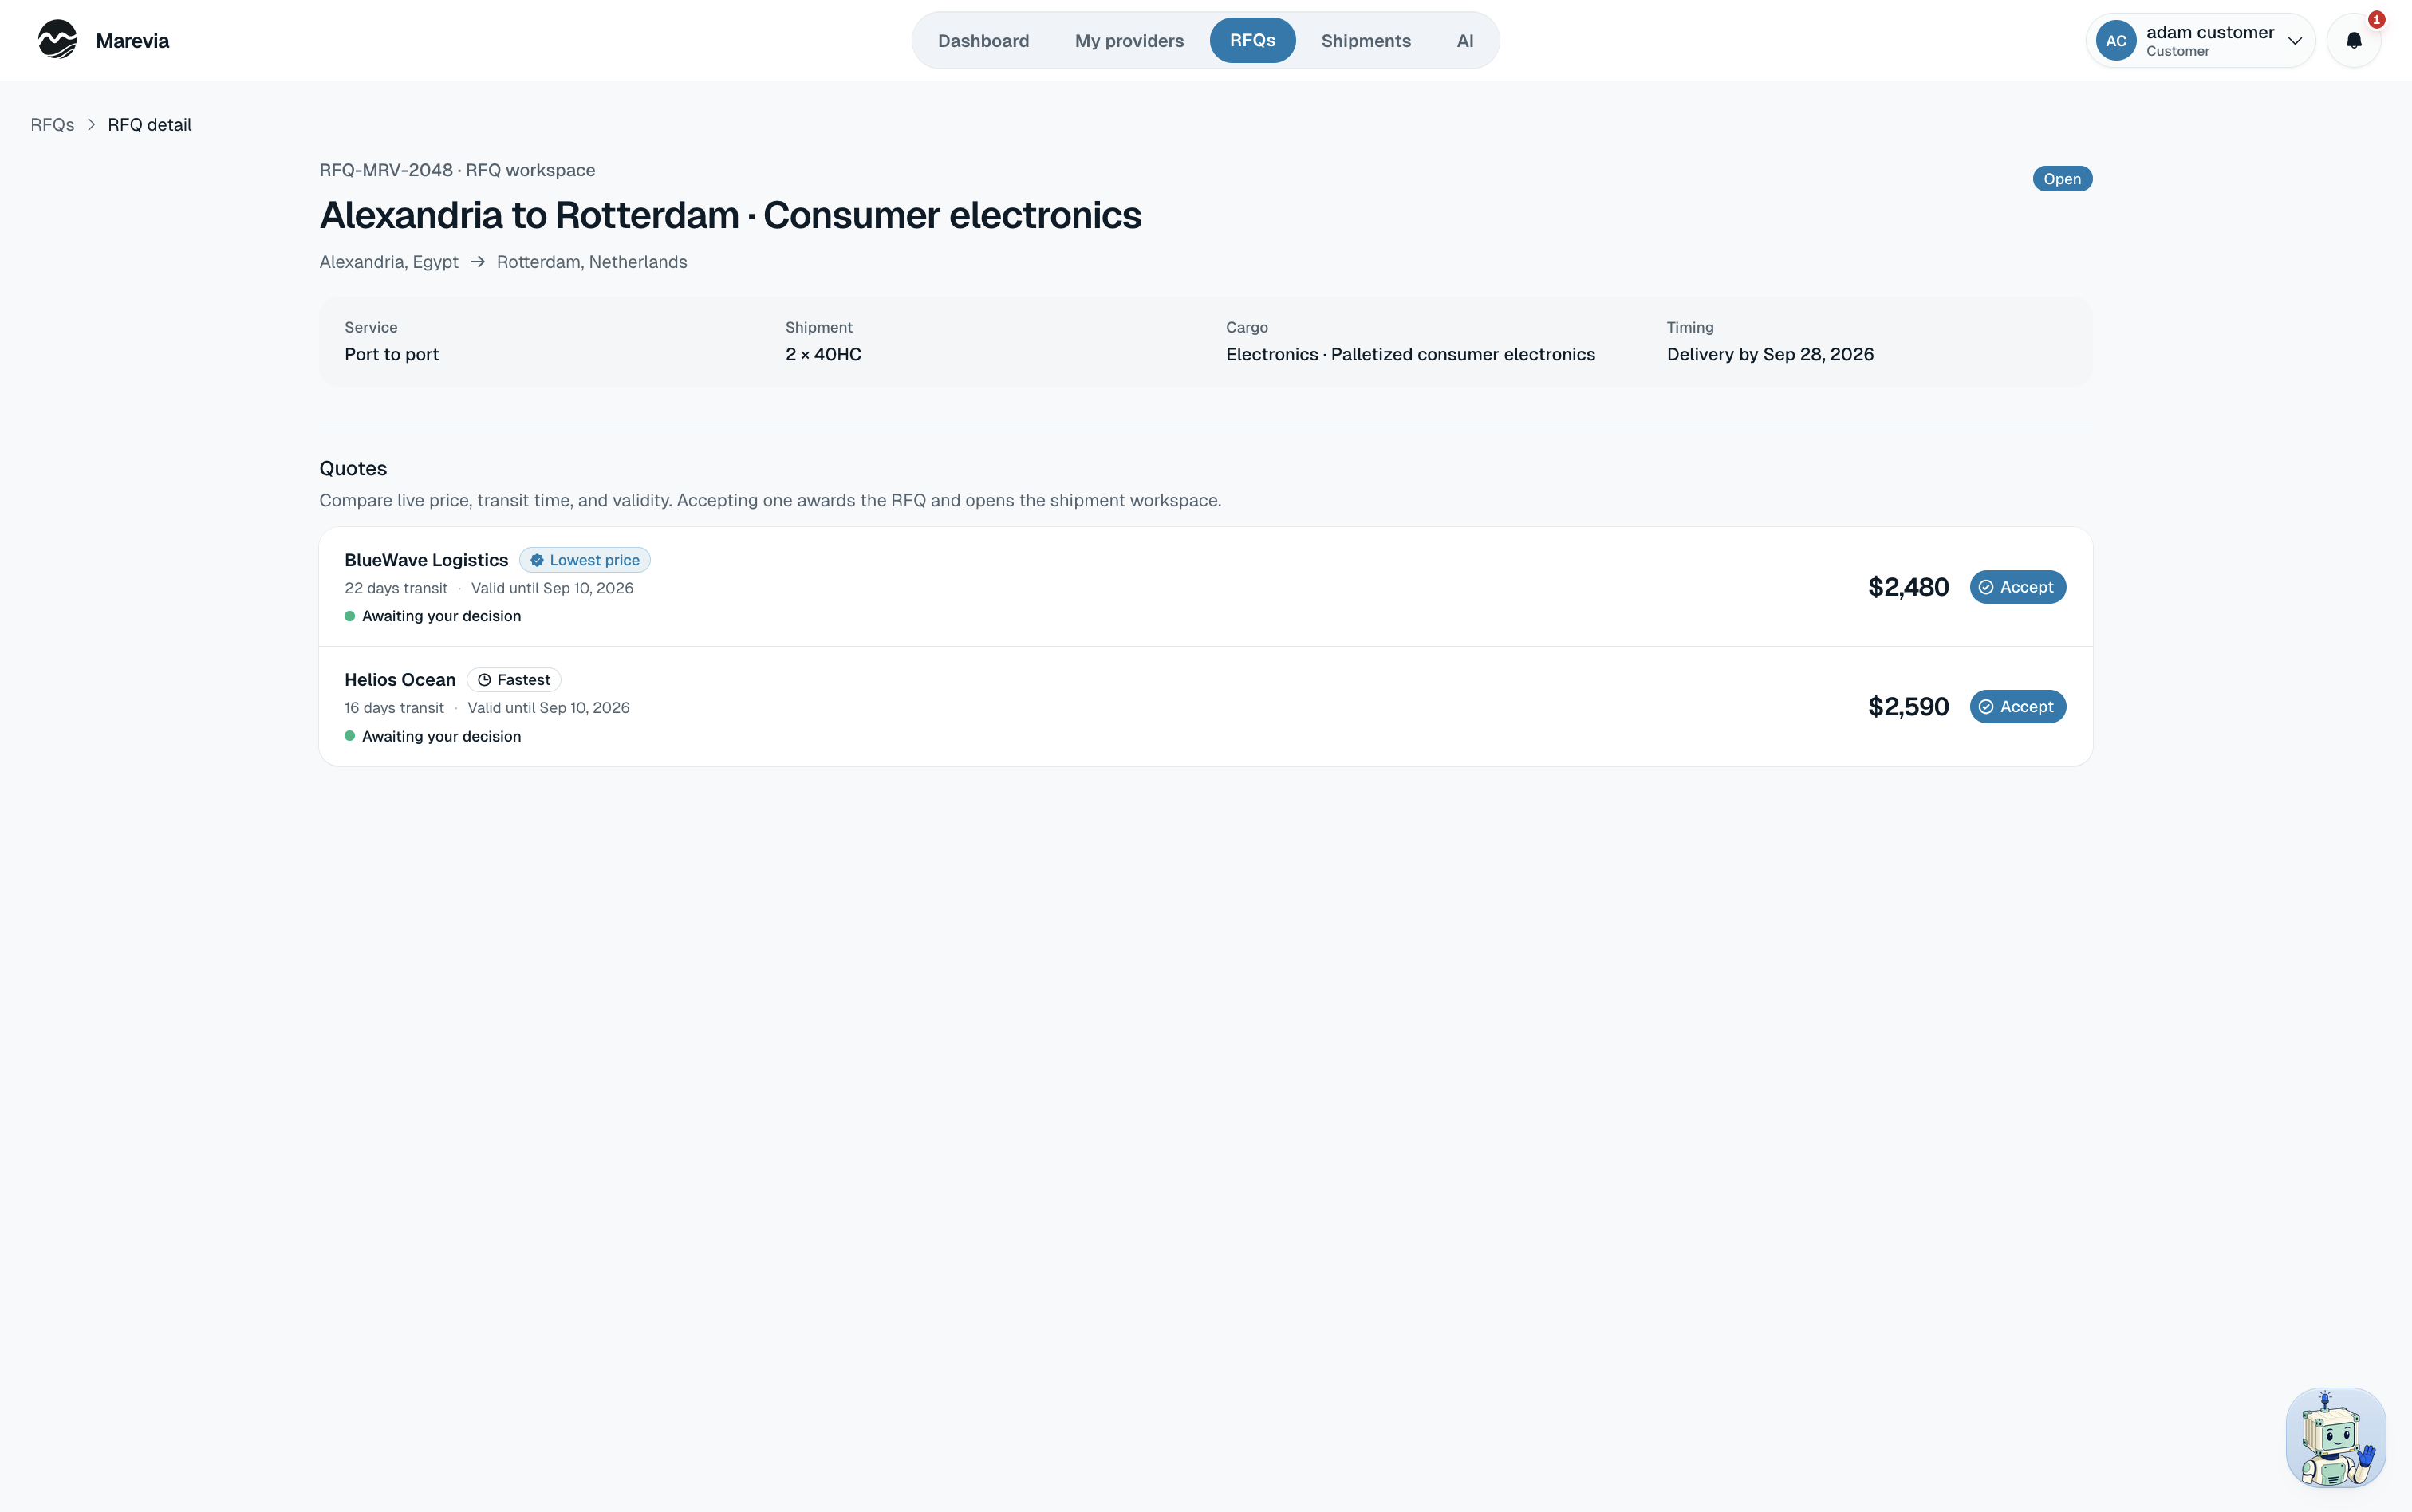
Task: Open the AI tab
Action: click(x=1465, y=41)
